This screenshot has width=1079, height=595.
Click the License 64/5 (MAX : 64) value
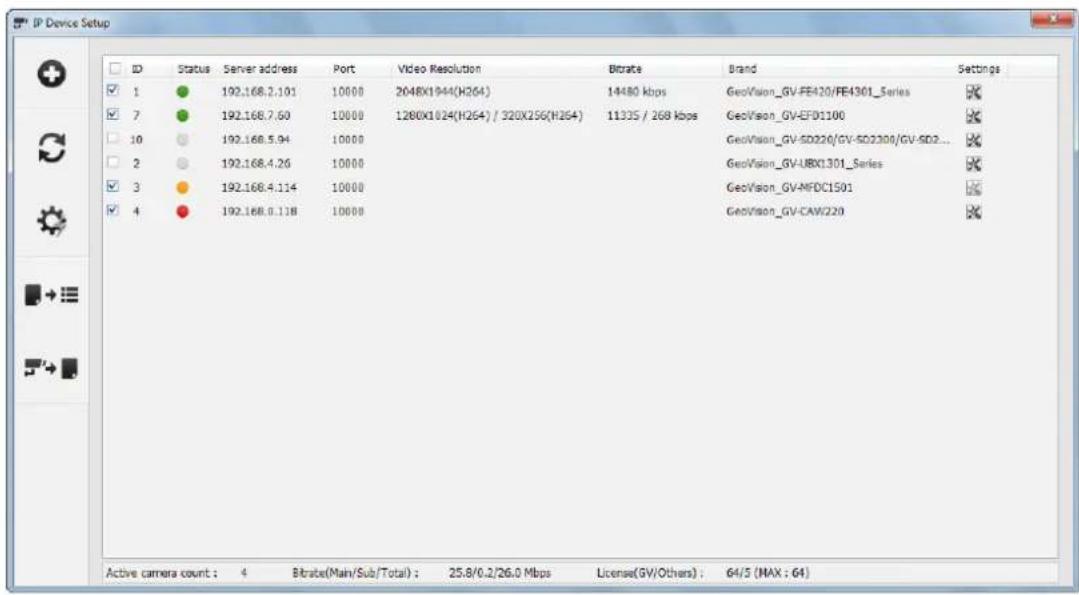(x=768, y=573)
